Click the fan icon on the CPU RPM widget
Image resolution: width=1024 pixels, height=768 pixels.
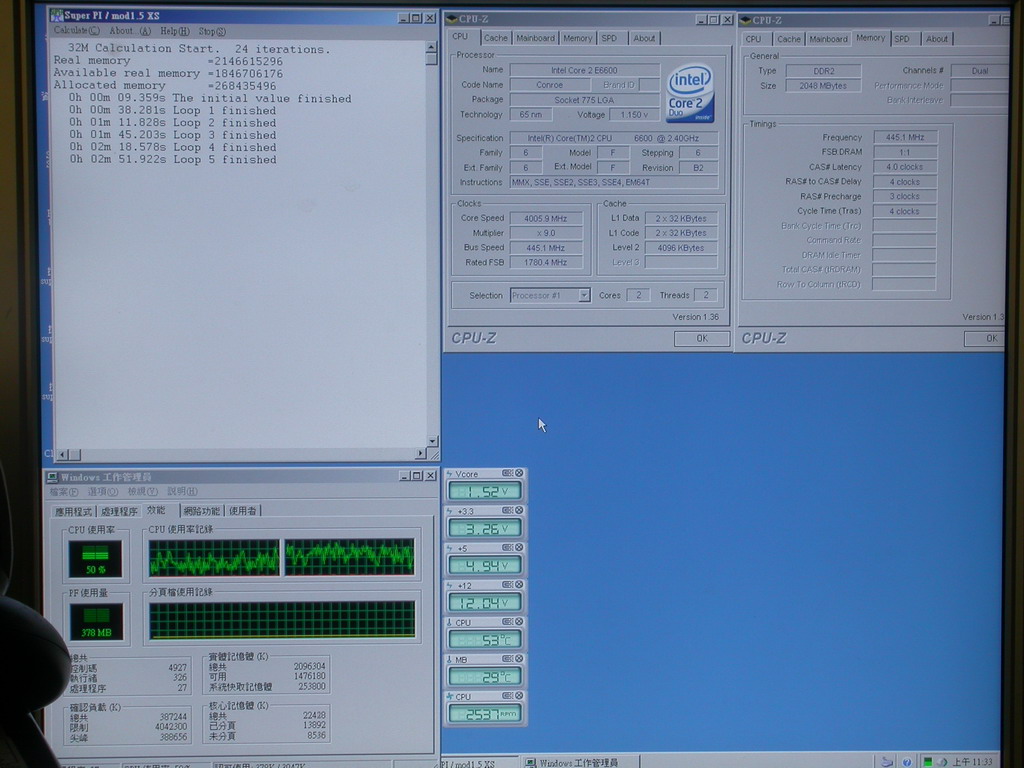pos(449,697)
